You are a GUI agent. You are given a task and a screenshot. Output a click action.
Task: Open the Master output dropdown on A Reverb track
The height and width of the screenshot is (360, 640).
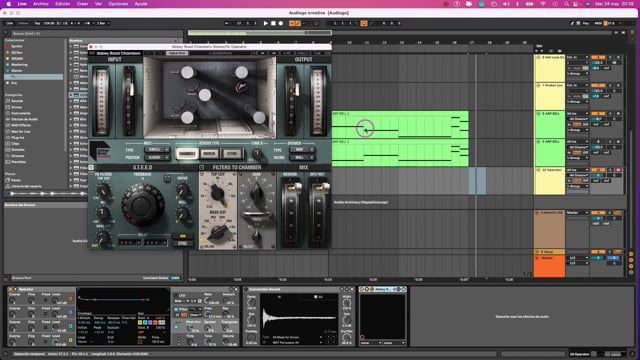578,213
